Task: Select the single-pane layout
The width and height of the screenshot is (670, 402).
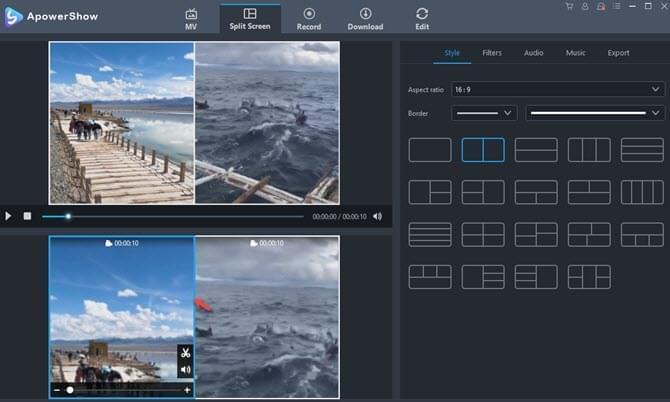Action: (430, 150)
